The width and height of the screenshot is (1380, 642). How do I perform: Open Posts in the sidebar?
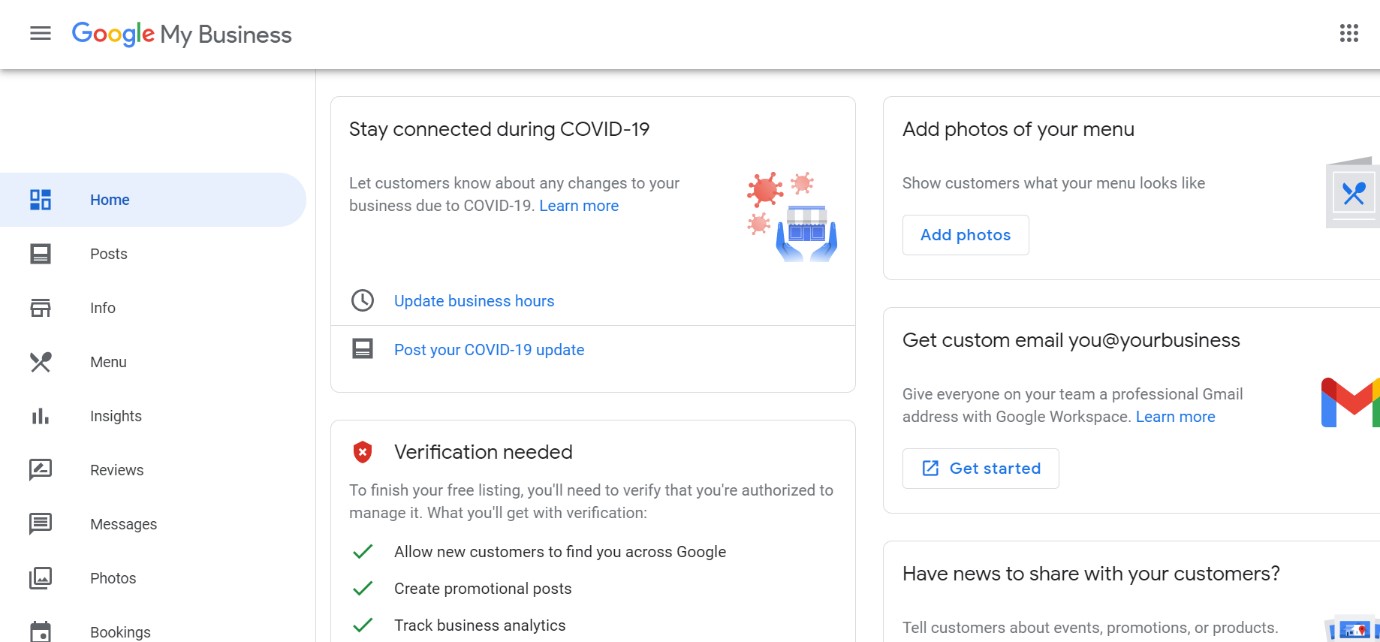pyautogui.click(x=153, y=254)
